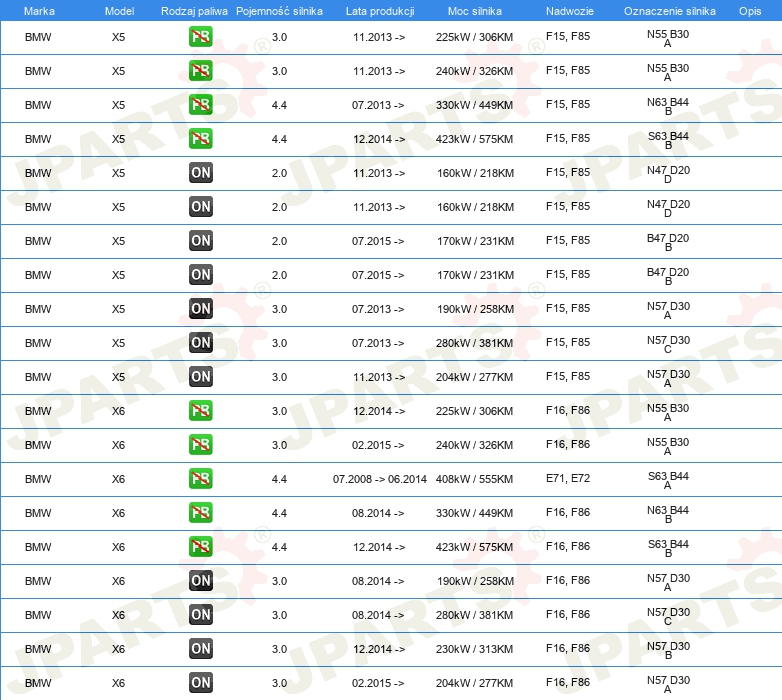Viewport: 782px width, 700px height.
Task: Click petrol fuel icon in X5 225kW/306KM row
Action: coord(201,37)
